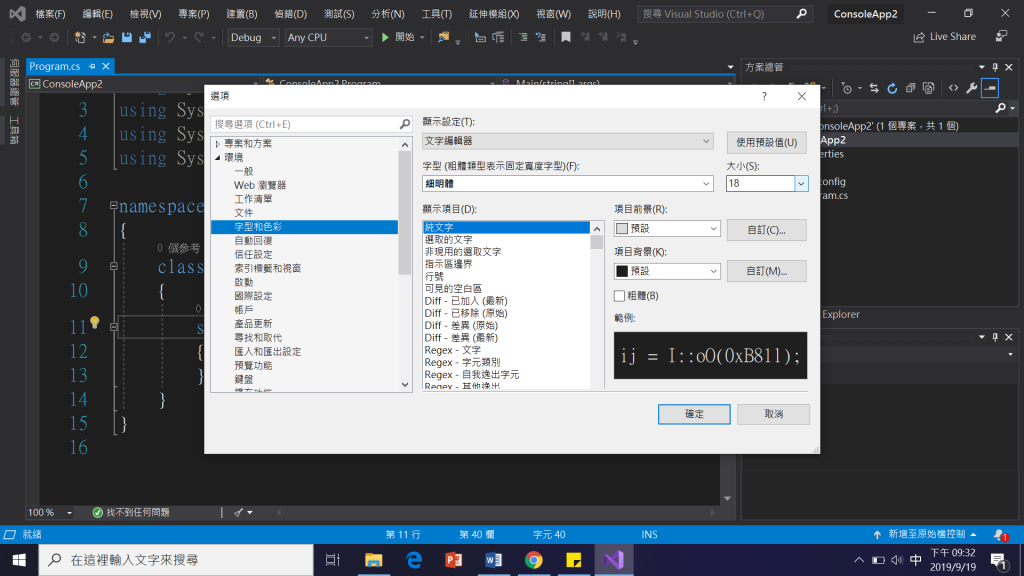Collapse the namespace outlining on line 7
This screenshot has width=1024, height=576.
tap(114, 206)
